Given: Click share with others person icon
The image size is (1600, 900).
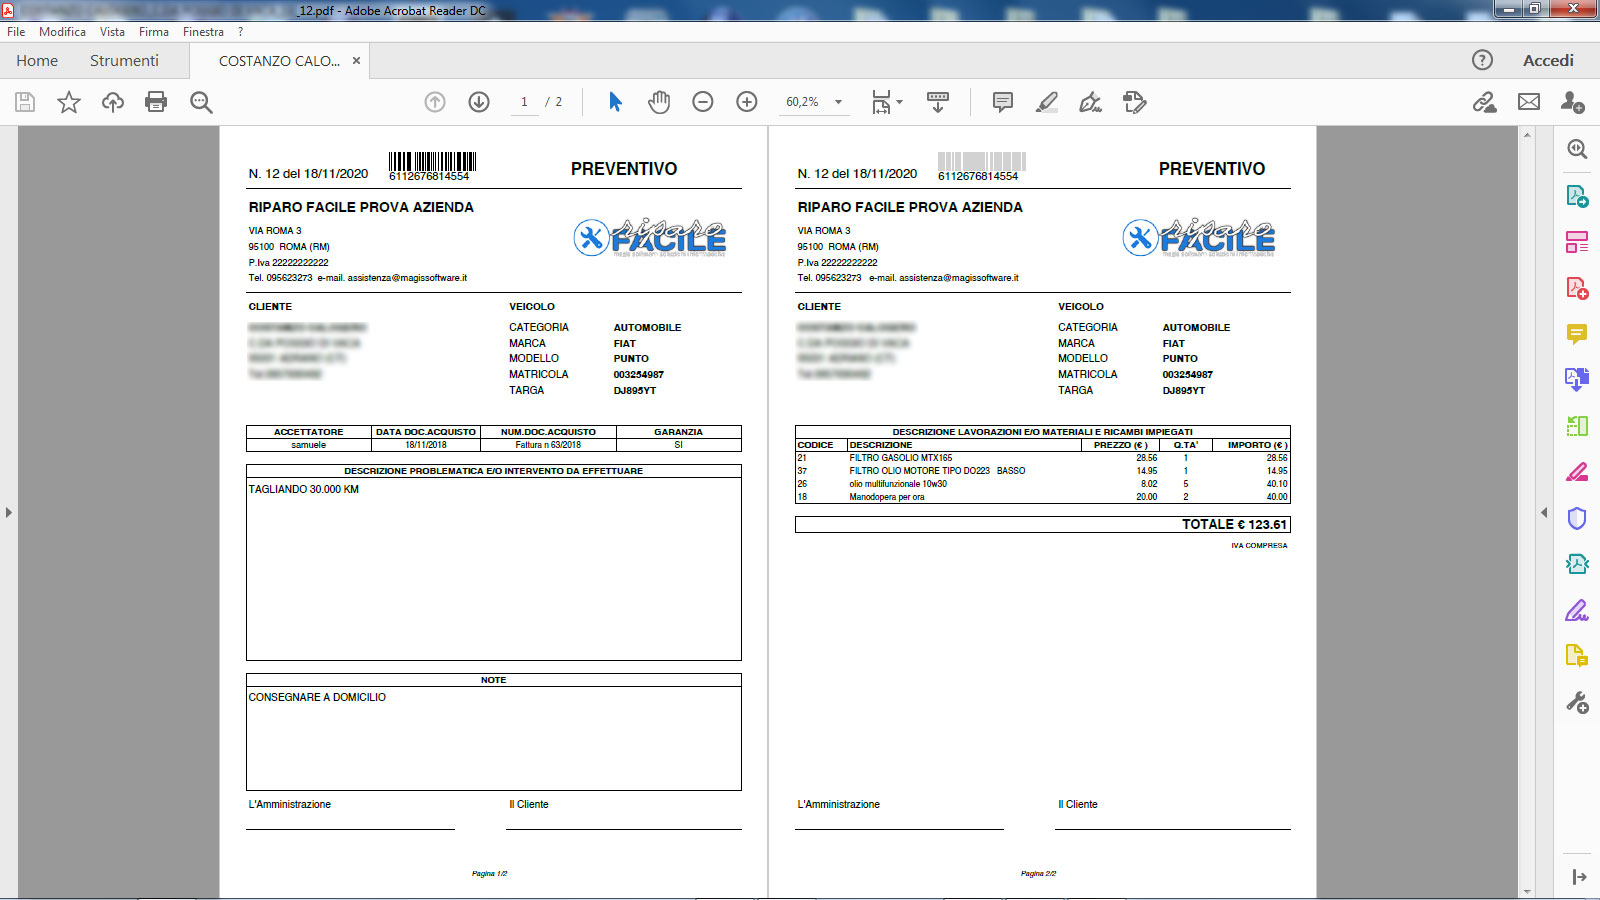Looking at the screenshot, I should 1572,102.
